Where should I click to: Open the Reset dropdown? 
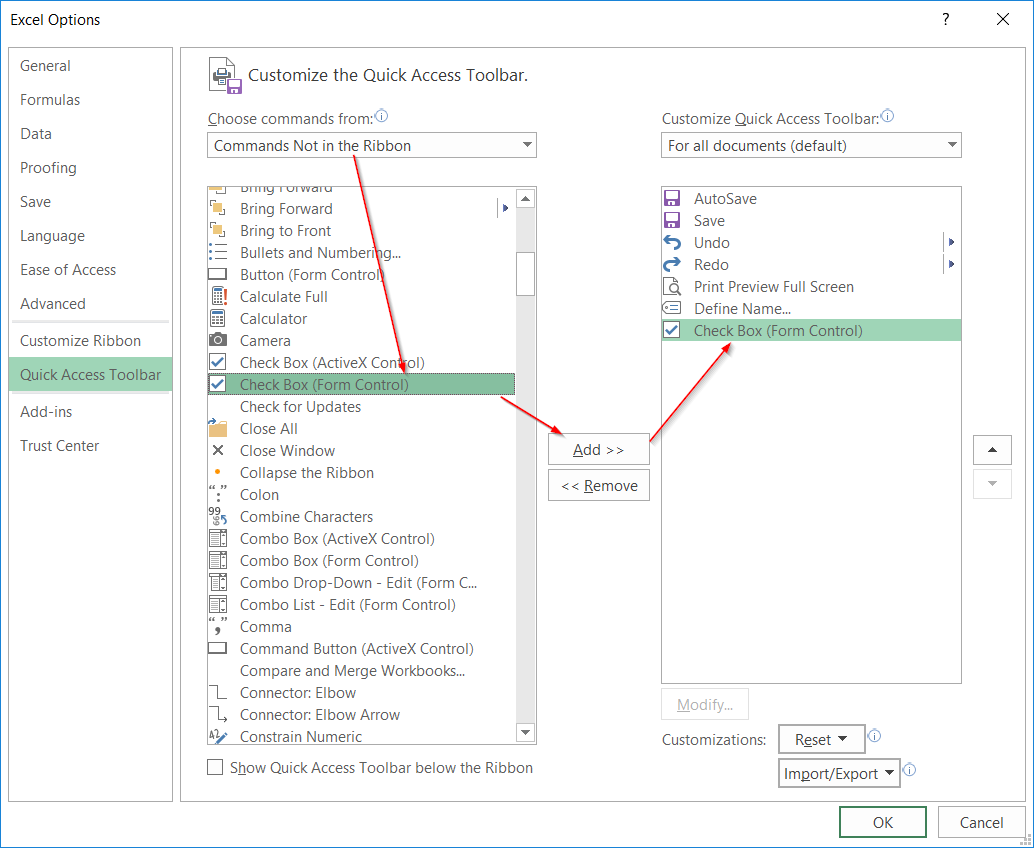pyautogui.click(x=821, y=739)
